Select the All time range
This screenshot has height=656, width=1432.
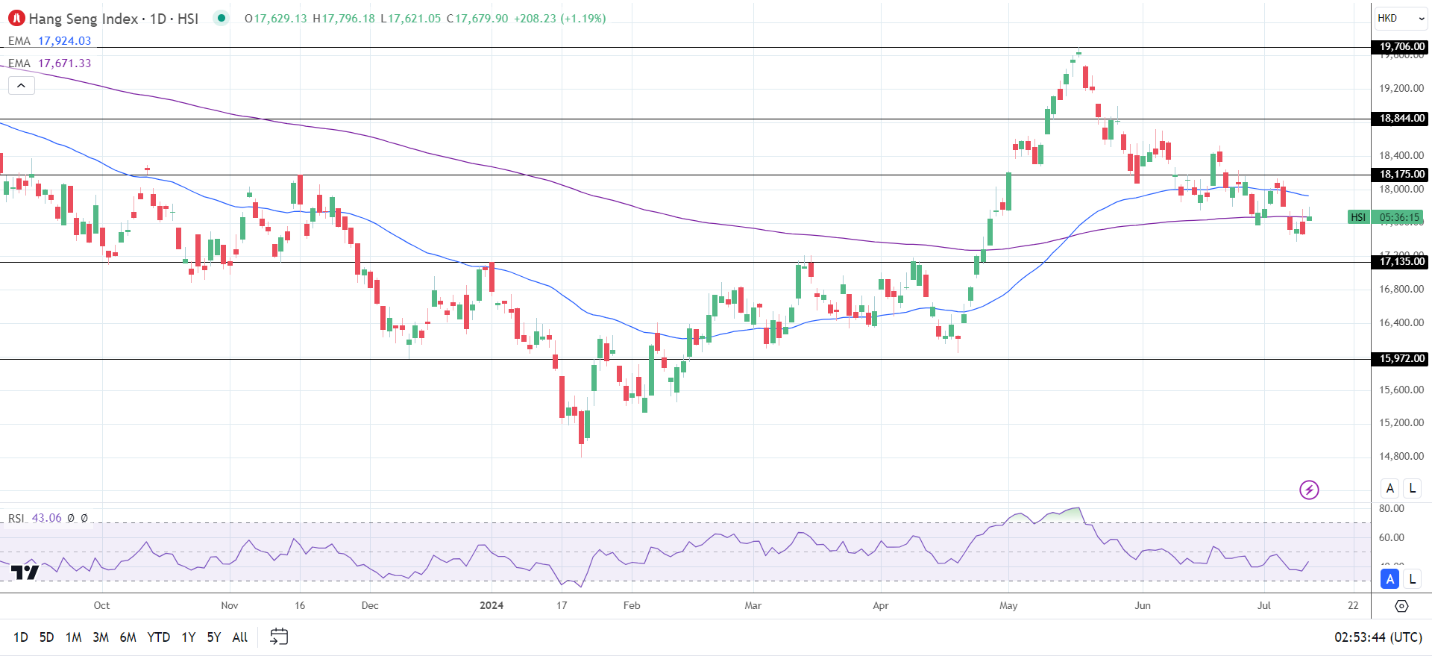240,637
